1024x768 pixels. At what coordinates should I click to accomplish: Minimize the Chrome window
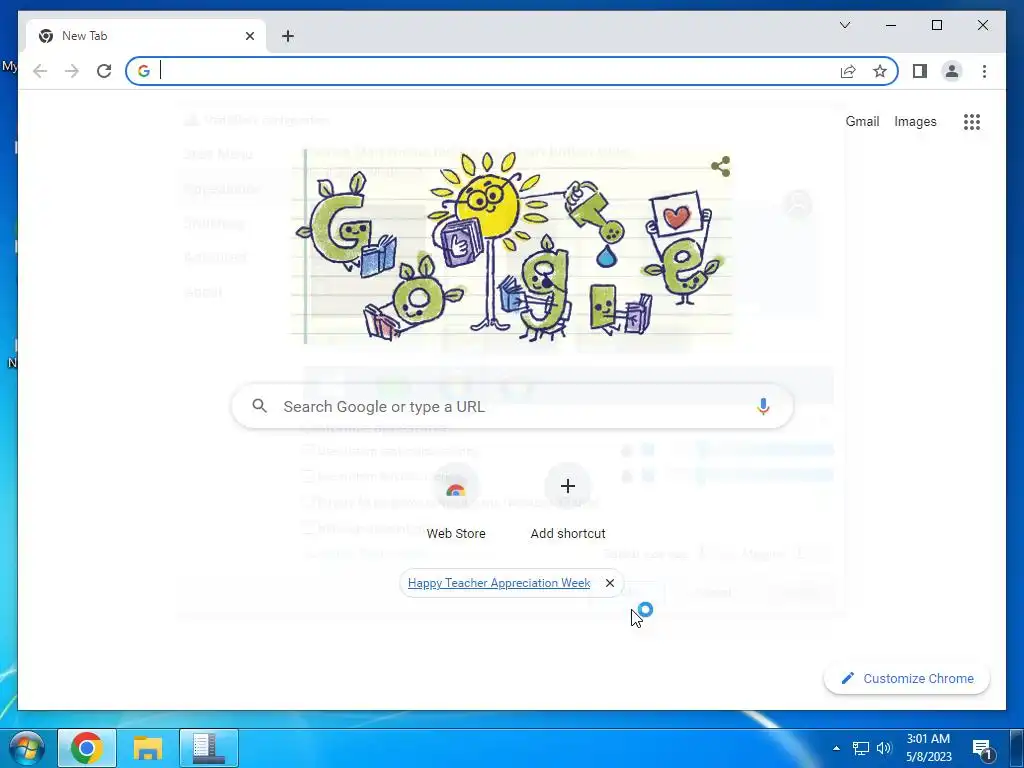click(x=891, y=25)
